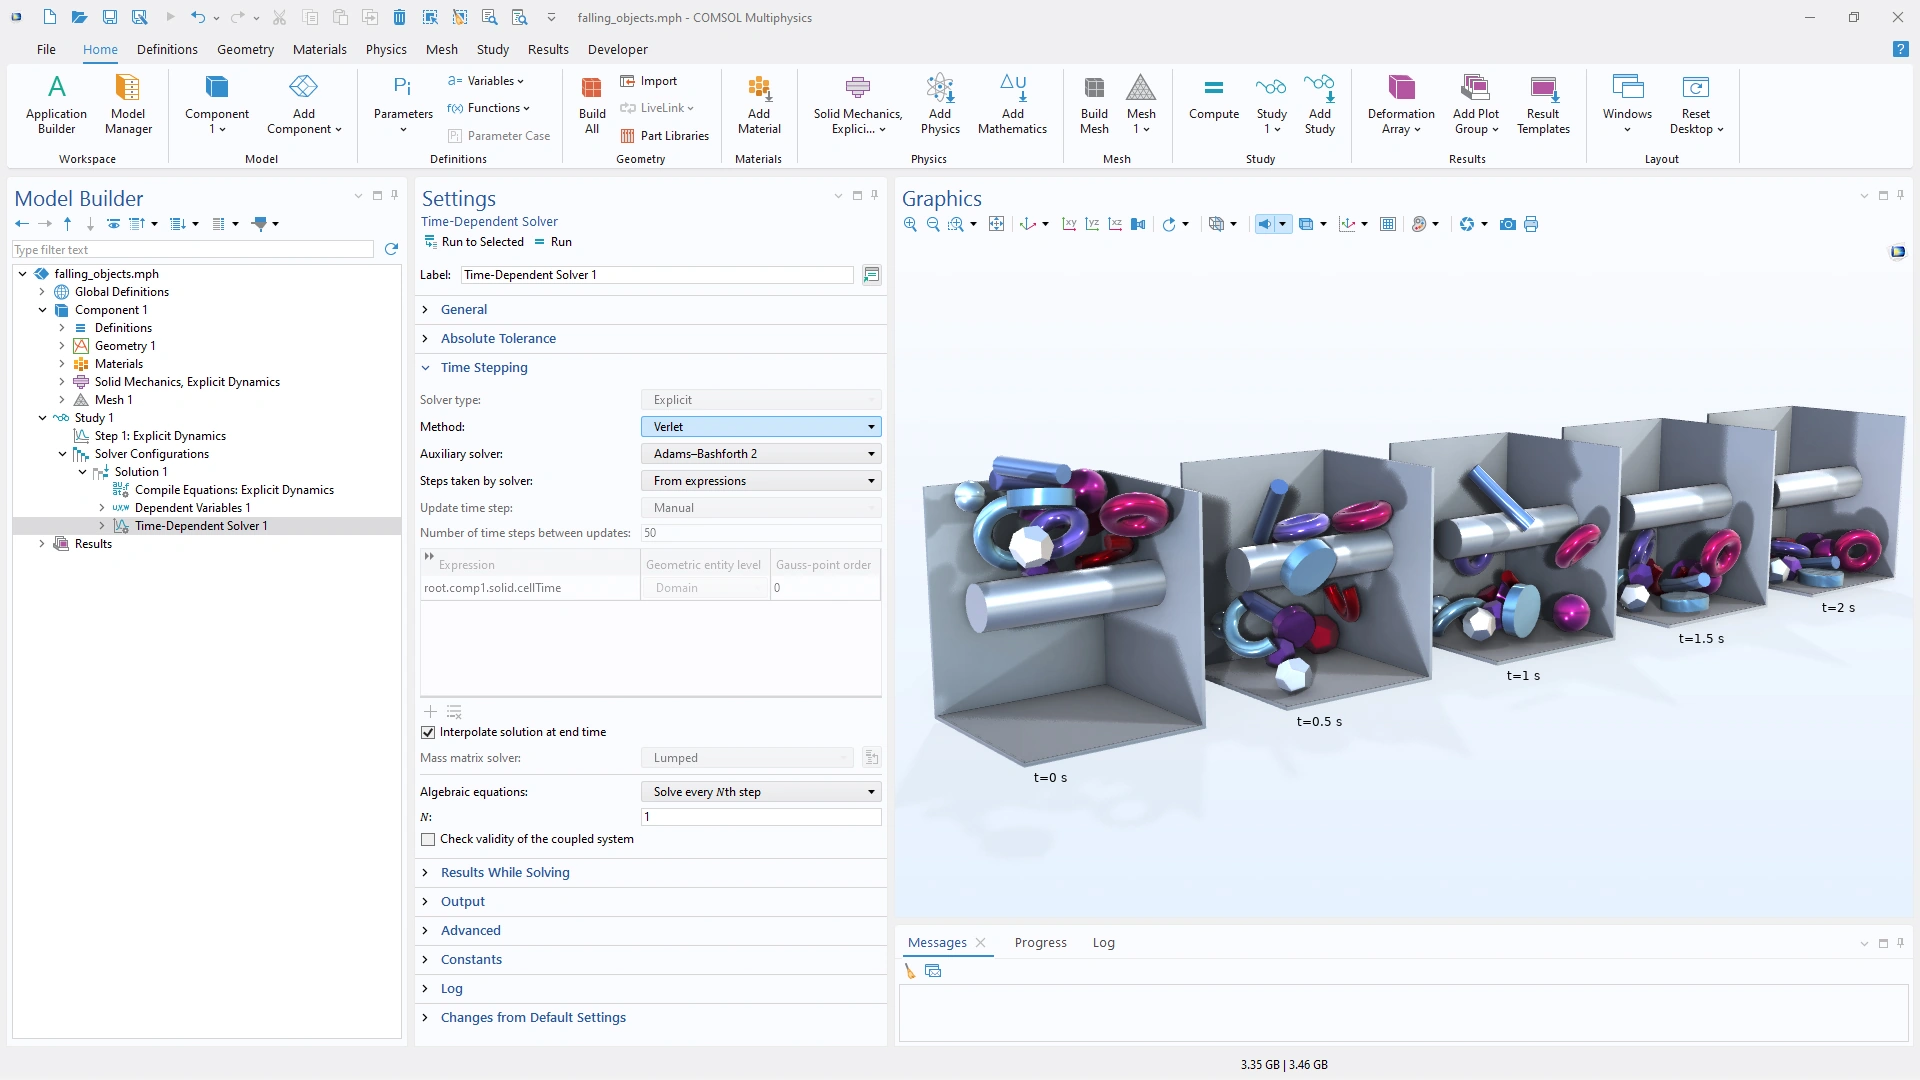This screenshot has height=1080, width=1920.
Task: Expand the Results While Solving section
Action: point(505,872)
